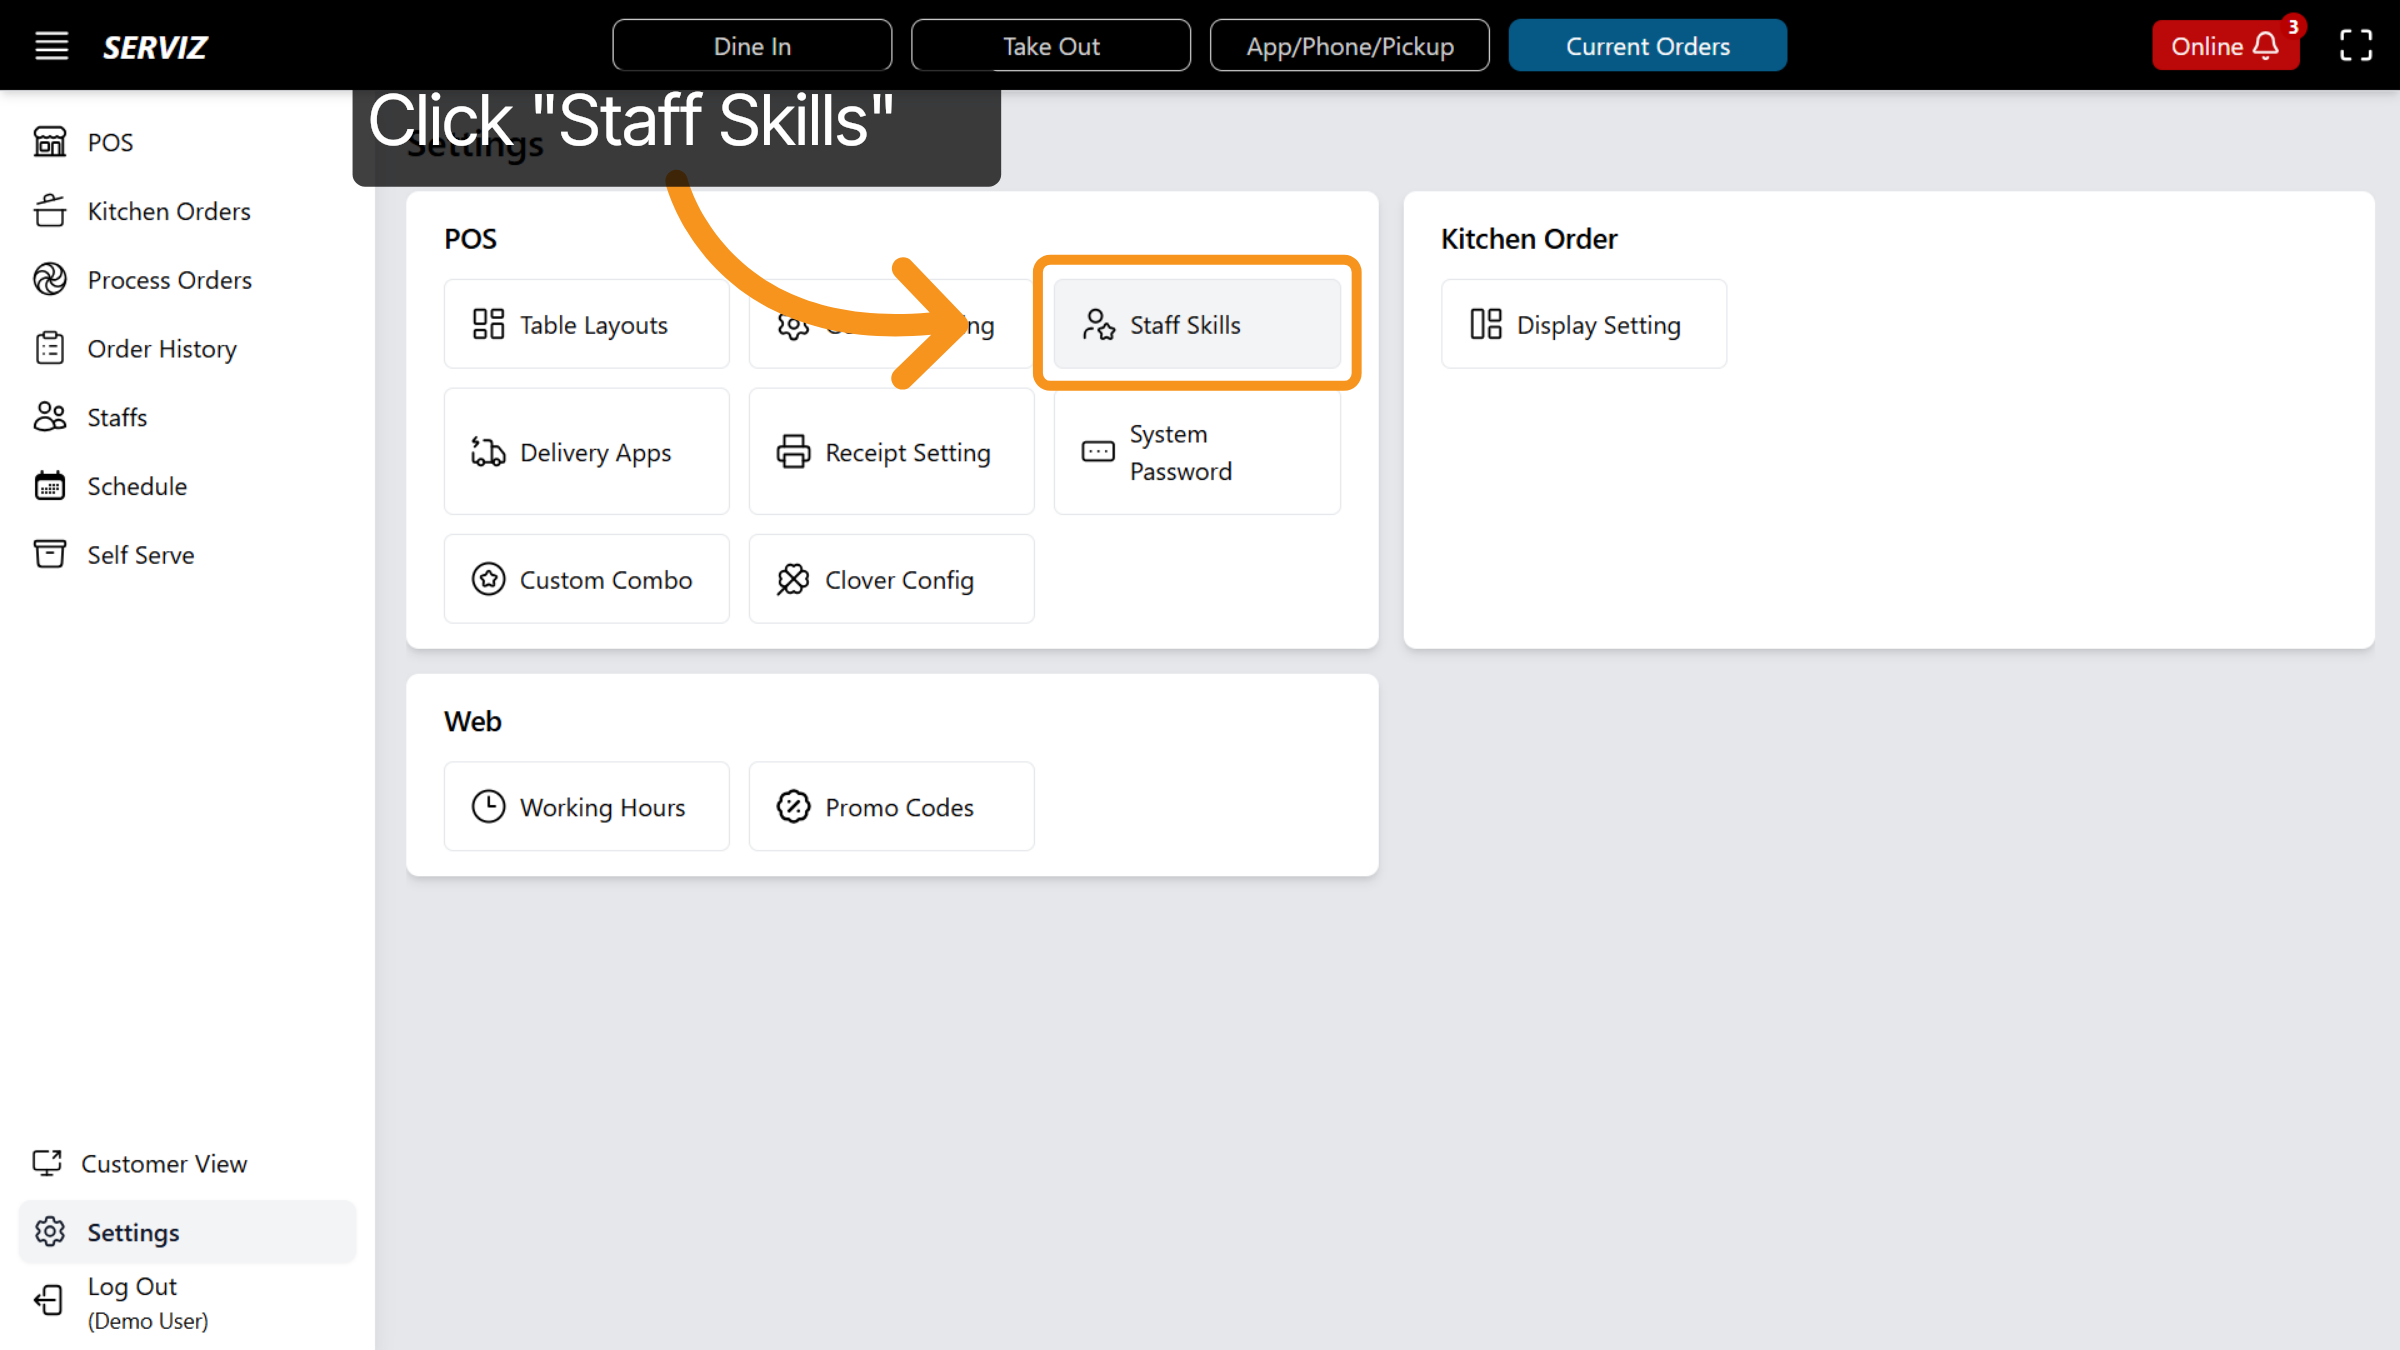Open Promo Codes settings
This screenshot has height=1350, width=2400.
pos(891,806)
